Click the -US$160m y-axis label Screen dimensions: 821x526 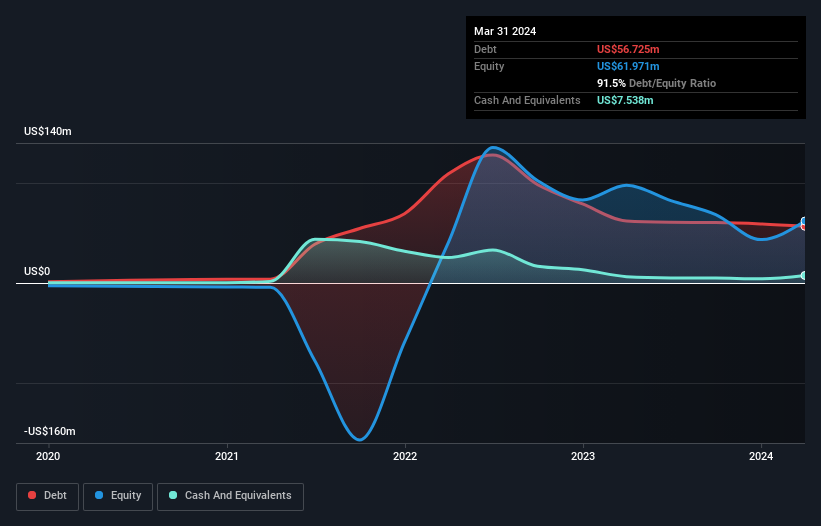click(50, 431)
